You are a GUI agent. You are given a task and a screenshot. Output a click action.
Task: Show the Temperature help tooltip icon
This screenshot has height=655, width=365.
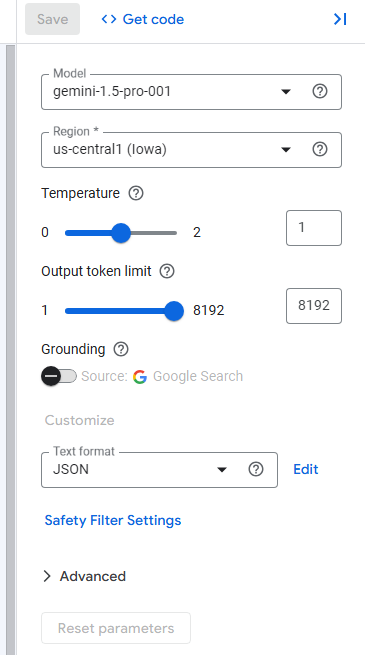pyautogui.click(x=136, y=193)
